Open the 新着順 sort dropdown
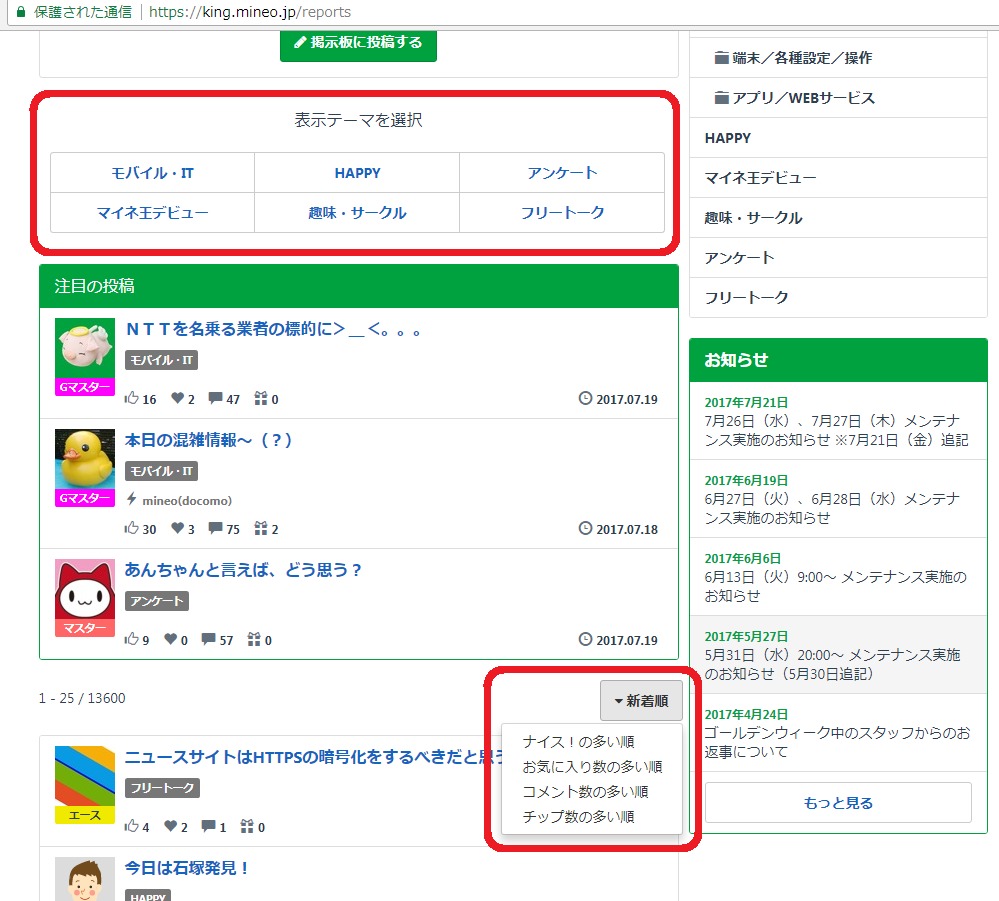Screen dimensions: 999x901 pyautogui.click(x=641, y=701)
